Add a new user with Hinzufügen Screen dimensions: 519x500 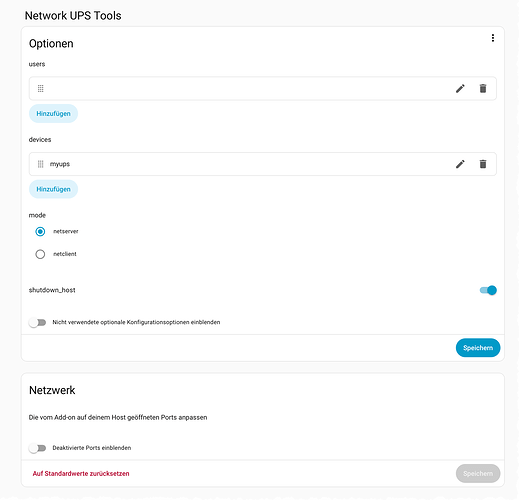53,114
